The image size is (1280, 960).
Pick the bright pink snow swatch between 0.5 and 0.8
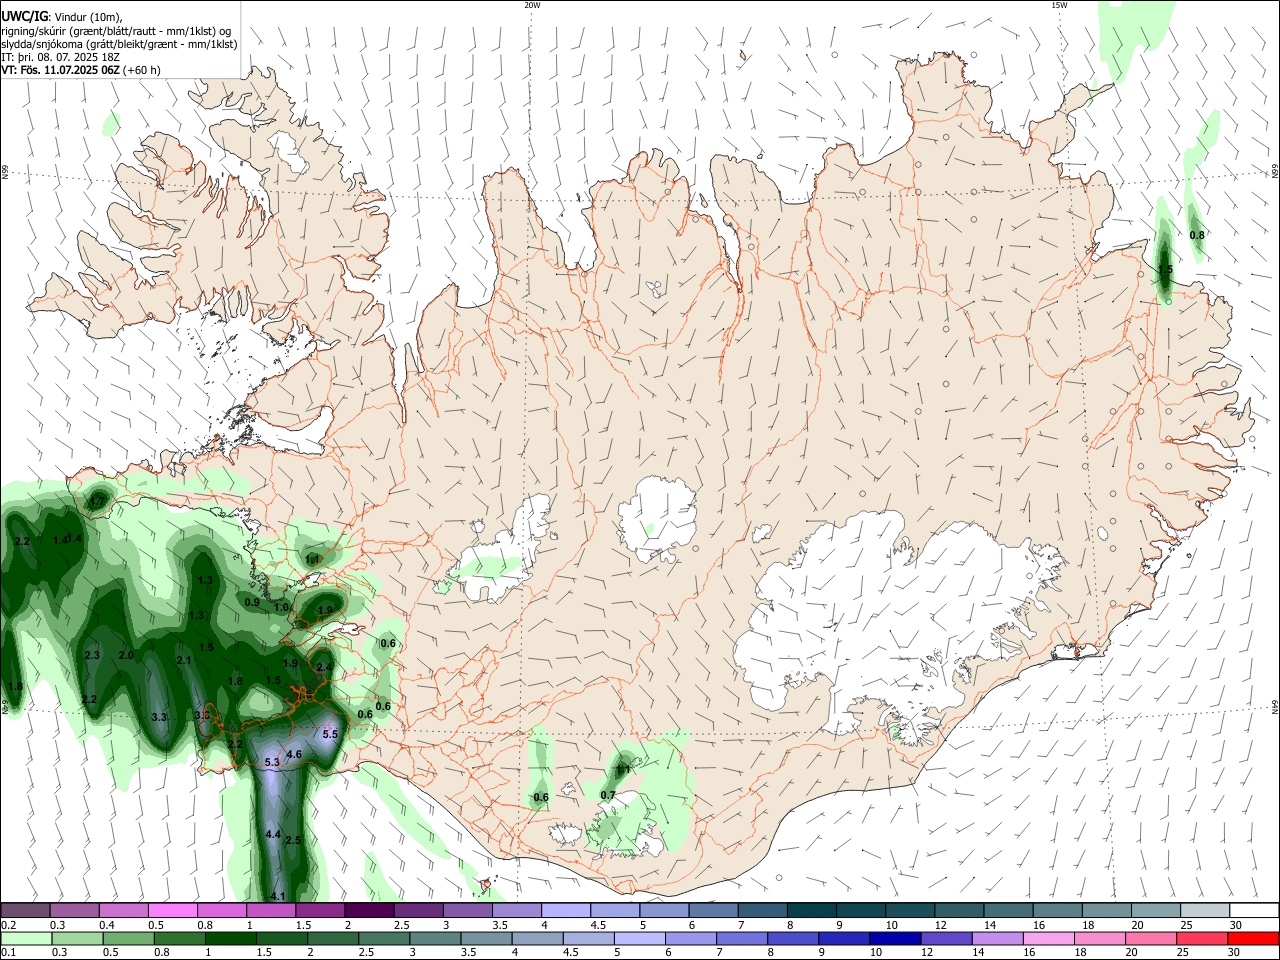(172, 911)
